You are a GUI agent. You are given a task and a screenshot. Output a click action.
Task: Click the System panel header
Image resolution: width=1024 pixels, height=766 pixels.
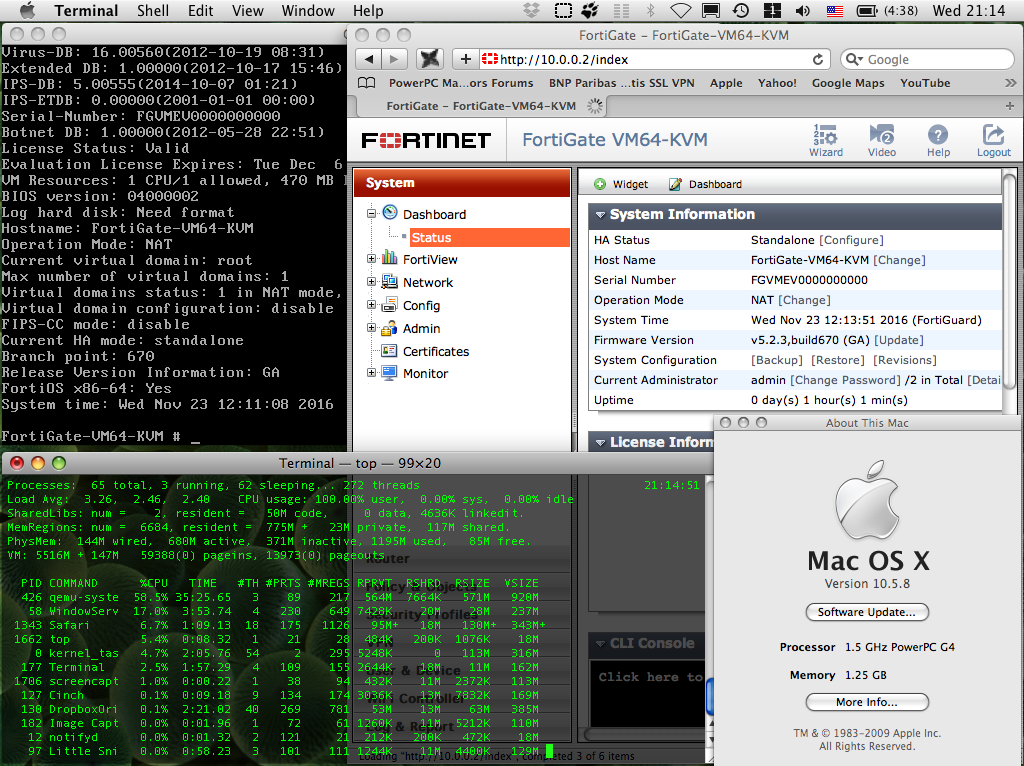(462, 183)
